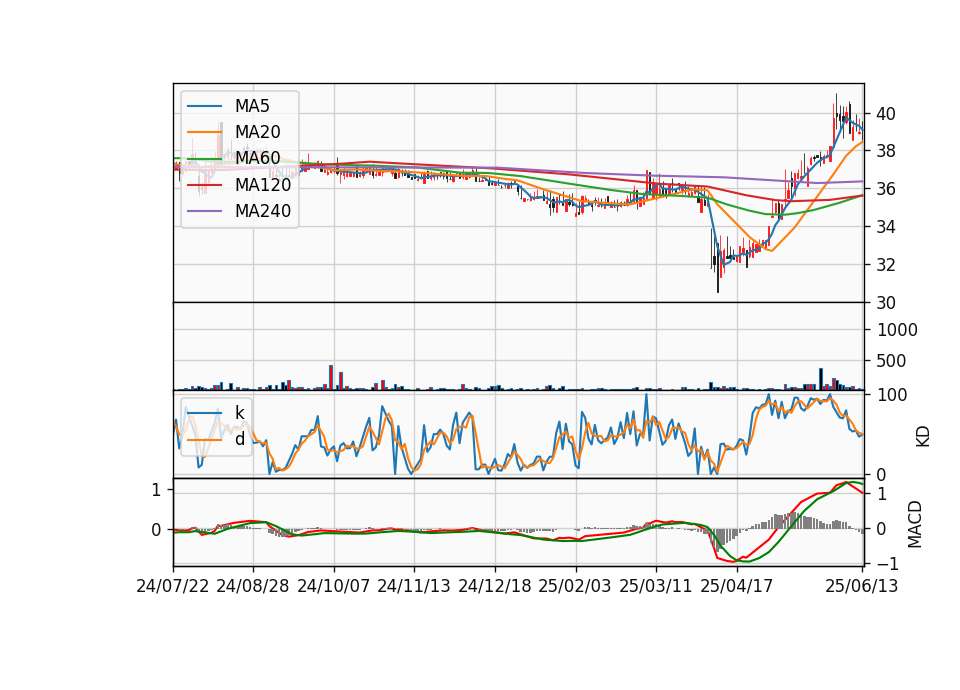Click the KD vertical axis title
This screenshot has width=960, height=690.
(923, 437)
